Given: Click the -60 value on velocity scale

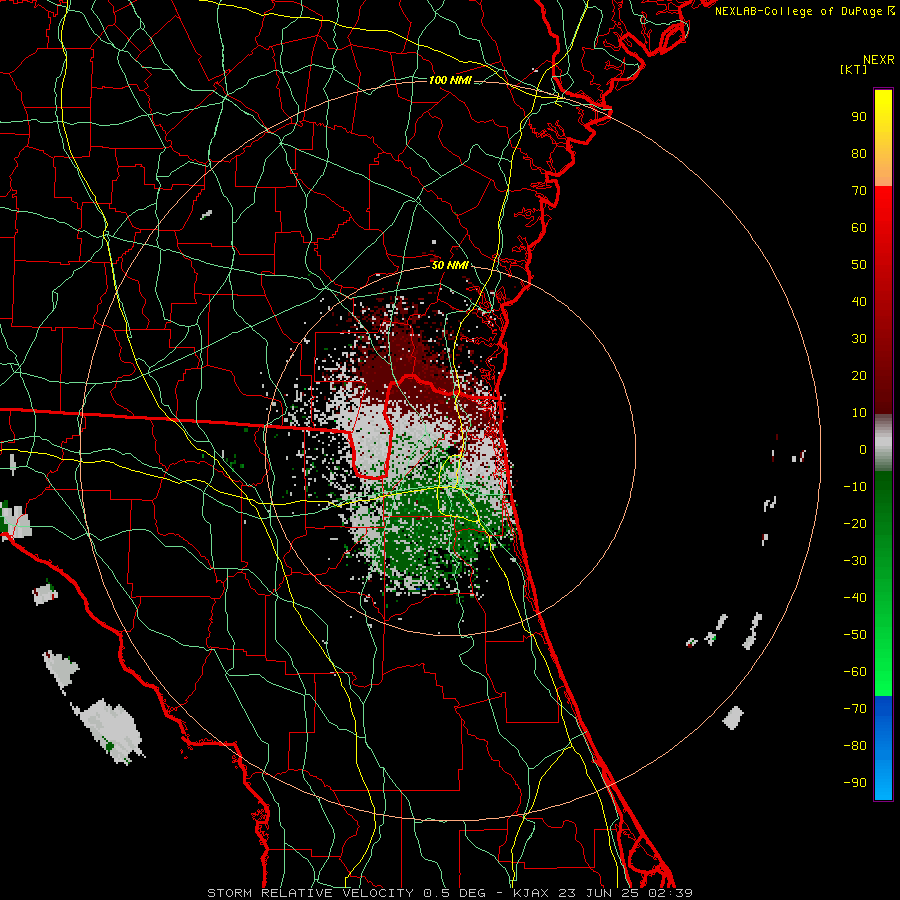Looking at the screenshot, I should coord(855,672).
